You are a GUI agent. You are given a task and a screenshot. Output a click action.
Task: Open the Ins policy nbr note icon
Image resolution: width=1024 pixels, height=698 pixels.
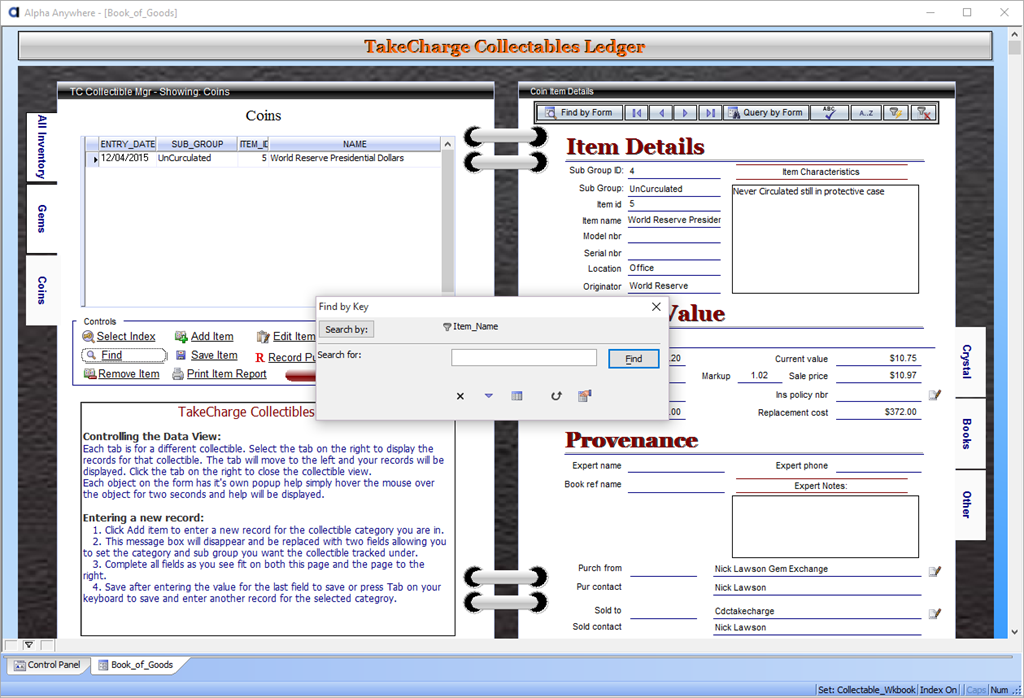pyautogui.click(x=934, y=395)
